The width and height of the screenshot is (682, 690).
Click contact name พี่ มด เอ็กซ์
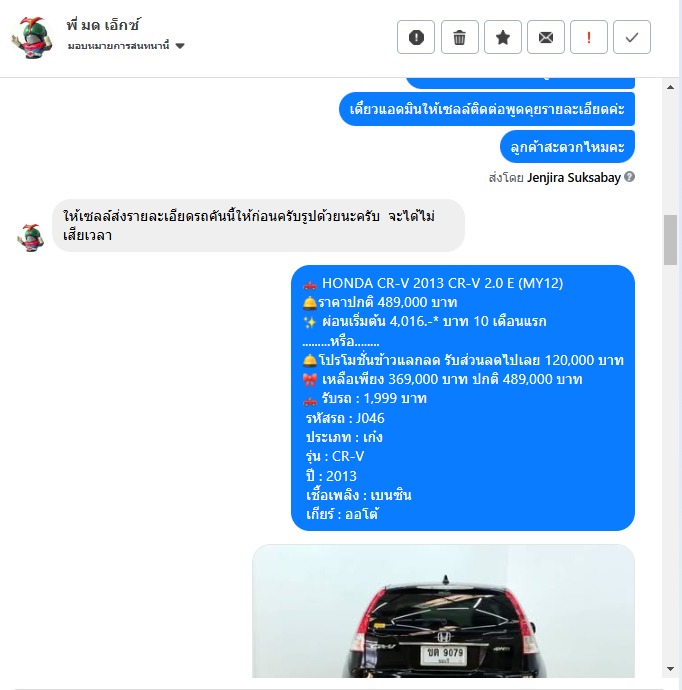103,25
